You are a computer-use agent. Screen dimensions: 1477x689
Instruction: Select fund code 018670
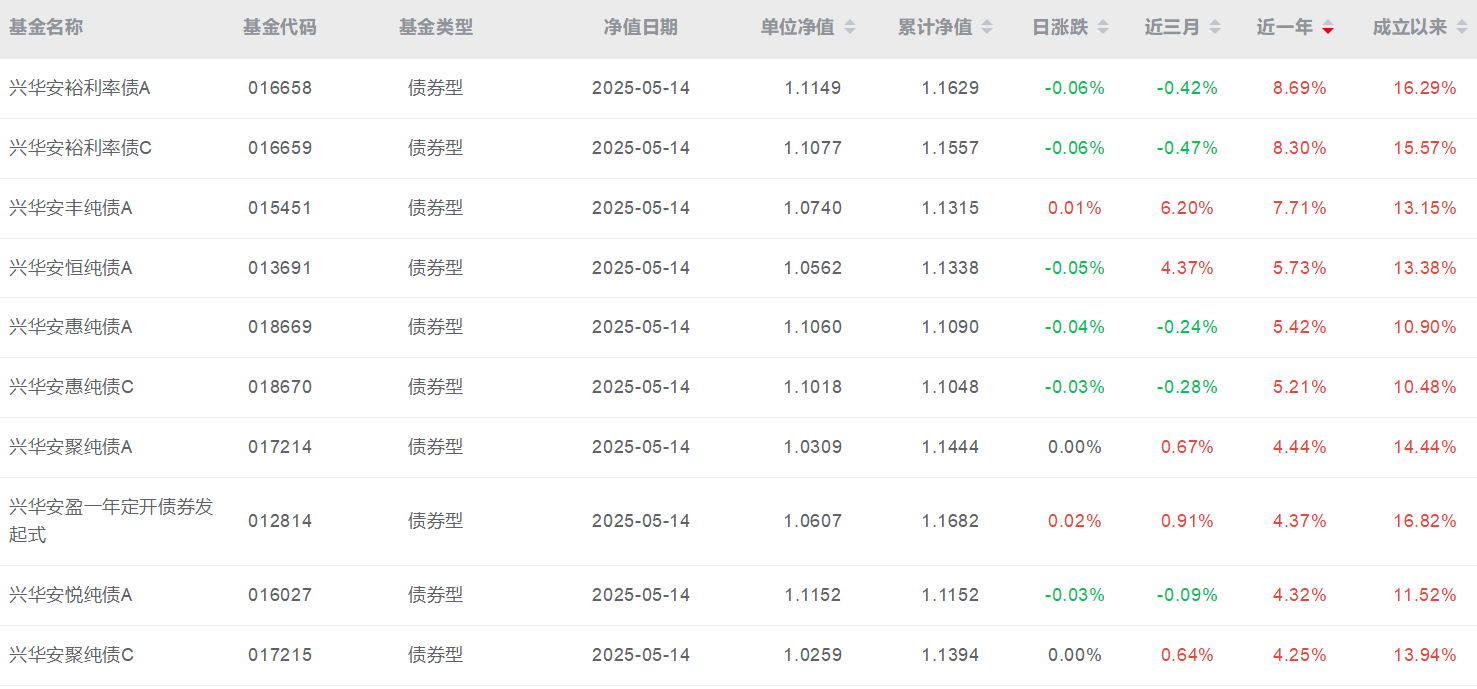click(280, 387)
